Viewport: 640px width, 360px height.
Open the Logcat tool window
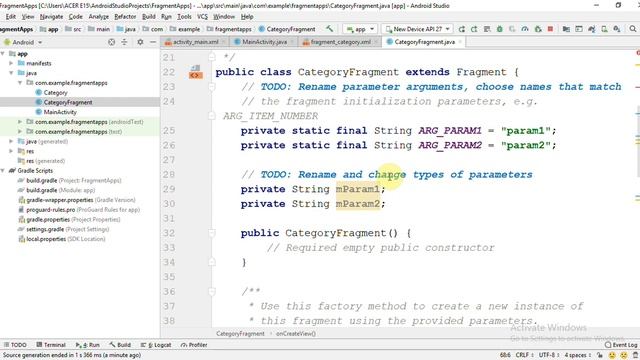pyautogui.click(x=156, y=345)
